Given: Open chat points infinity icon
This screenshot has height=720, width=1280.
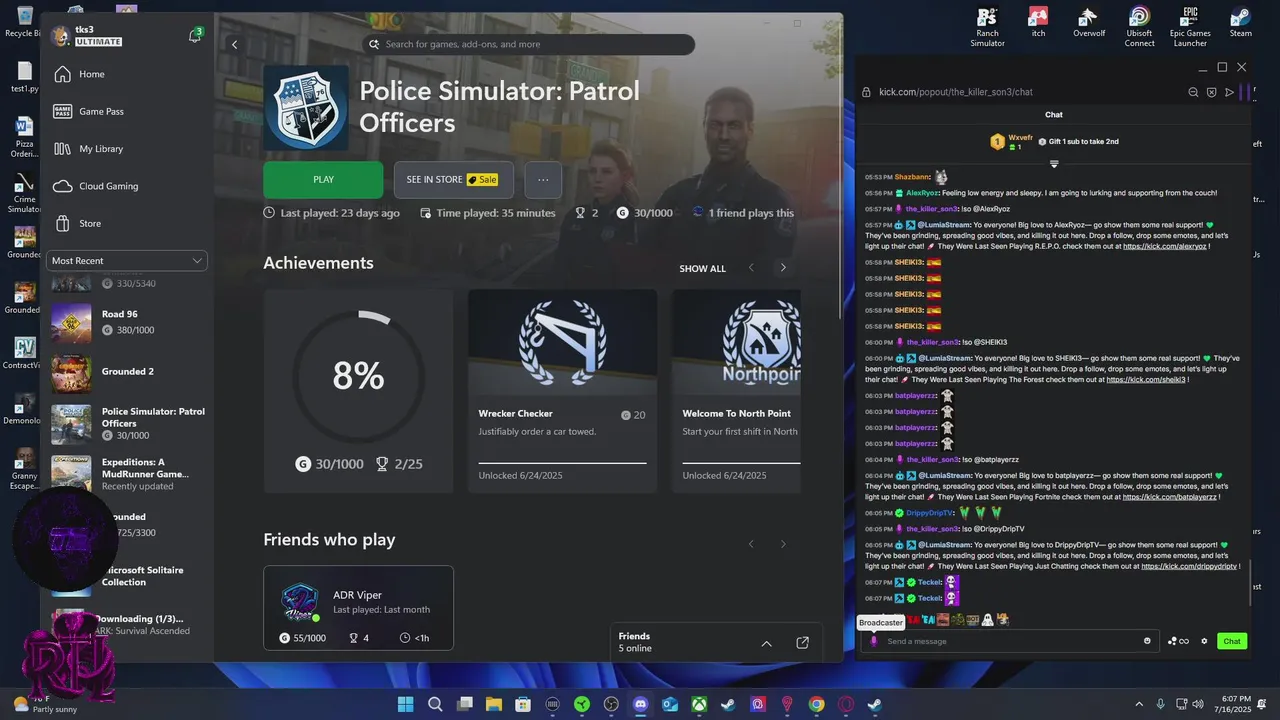Looking at the screenshot, I should point(1179,641).
